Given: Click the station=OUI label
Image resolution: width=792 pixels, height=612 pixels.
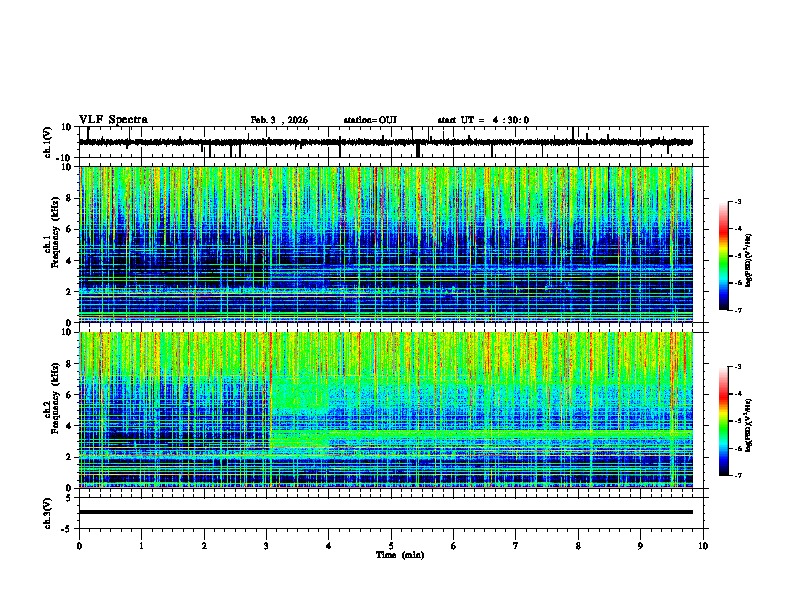Looking at the screenshot, I should tap(370, 120).
